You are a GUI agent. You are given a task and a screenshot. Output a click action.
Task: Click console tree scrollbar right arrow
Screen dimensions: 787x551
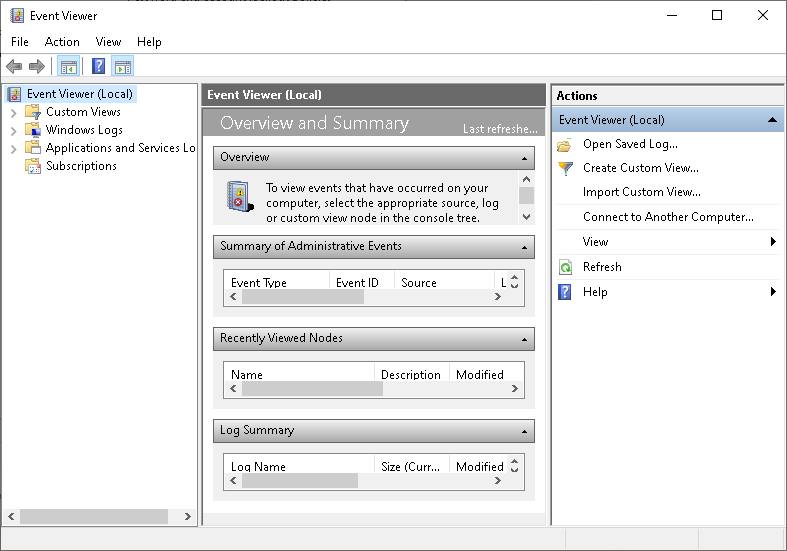point(187,516)
